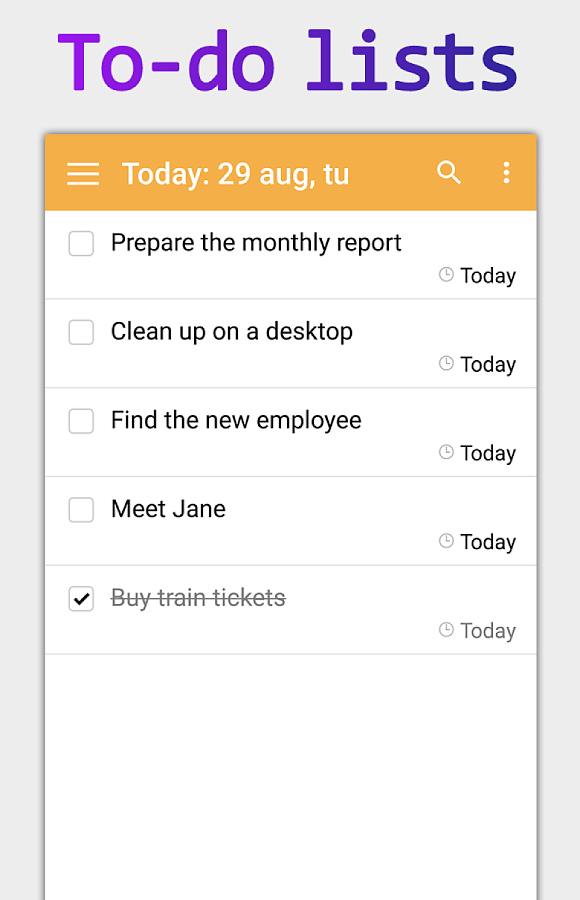Click clock icon on Find employee task
This screenshot has width=580, height=900.
click(446, 452)
